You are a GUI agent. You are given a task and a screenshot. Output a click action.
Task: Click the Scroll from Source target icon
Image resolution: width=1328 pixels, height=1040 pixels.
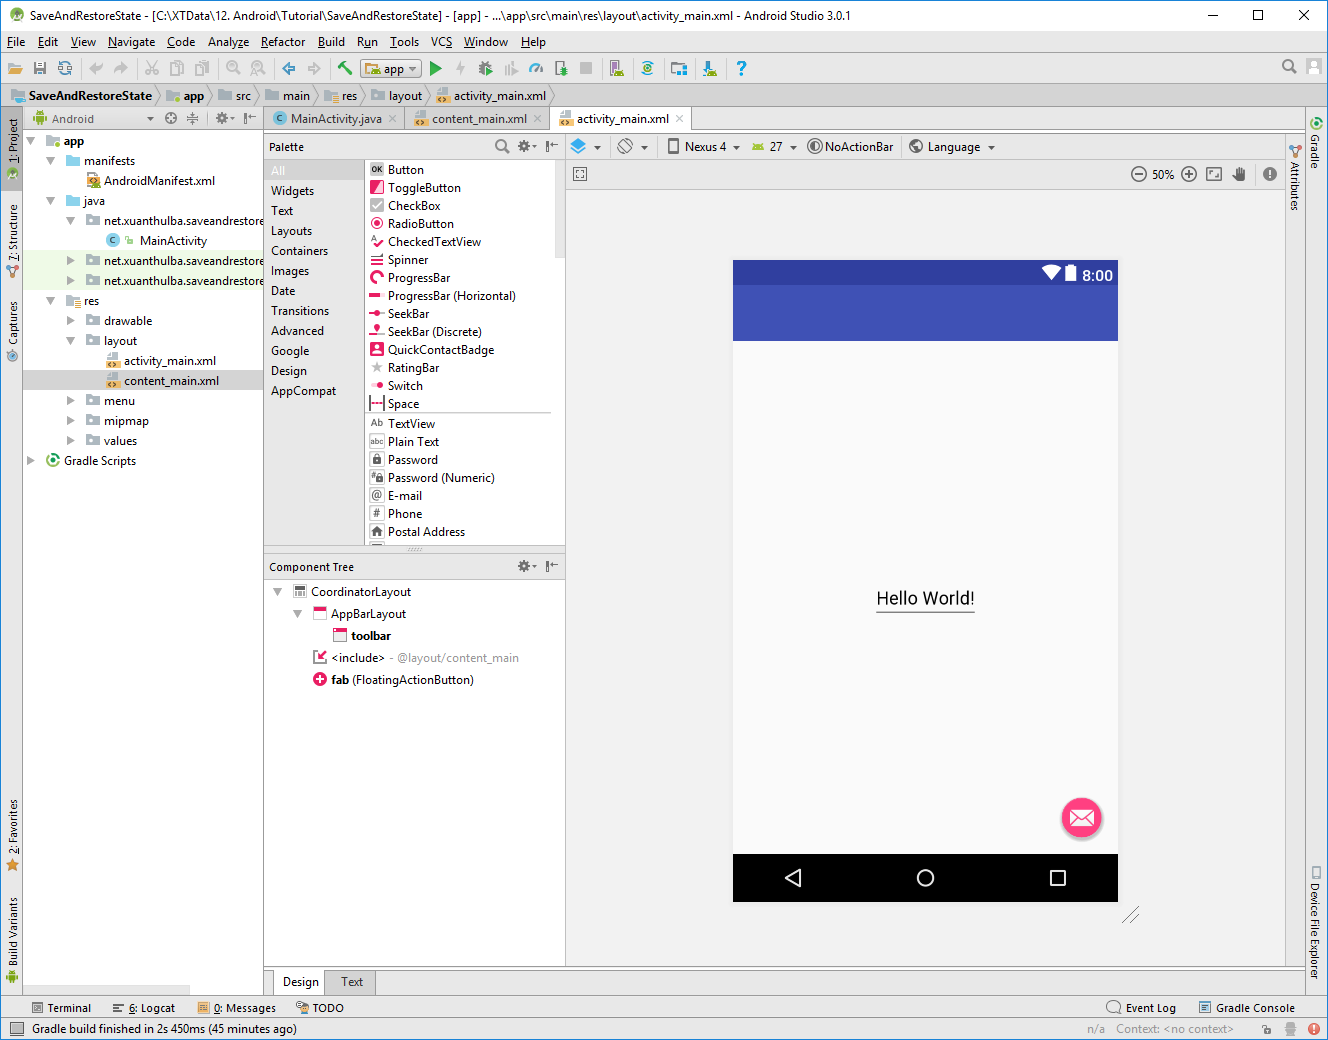[x=171, y=118]
